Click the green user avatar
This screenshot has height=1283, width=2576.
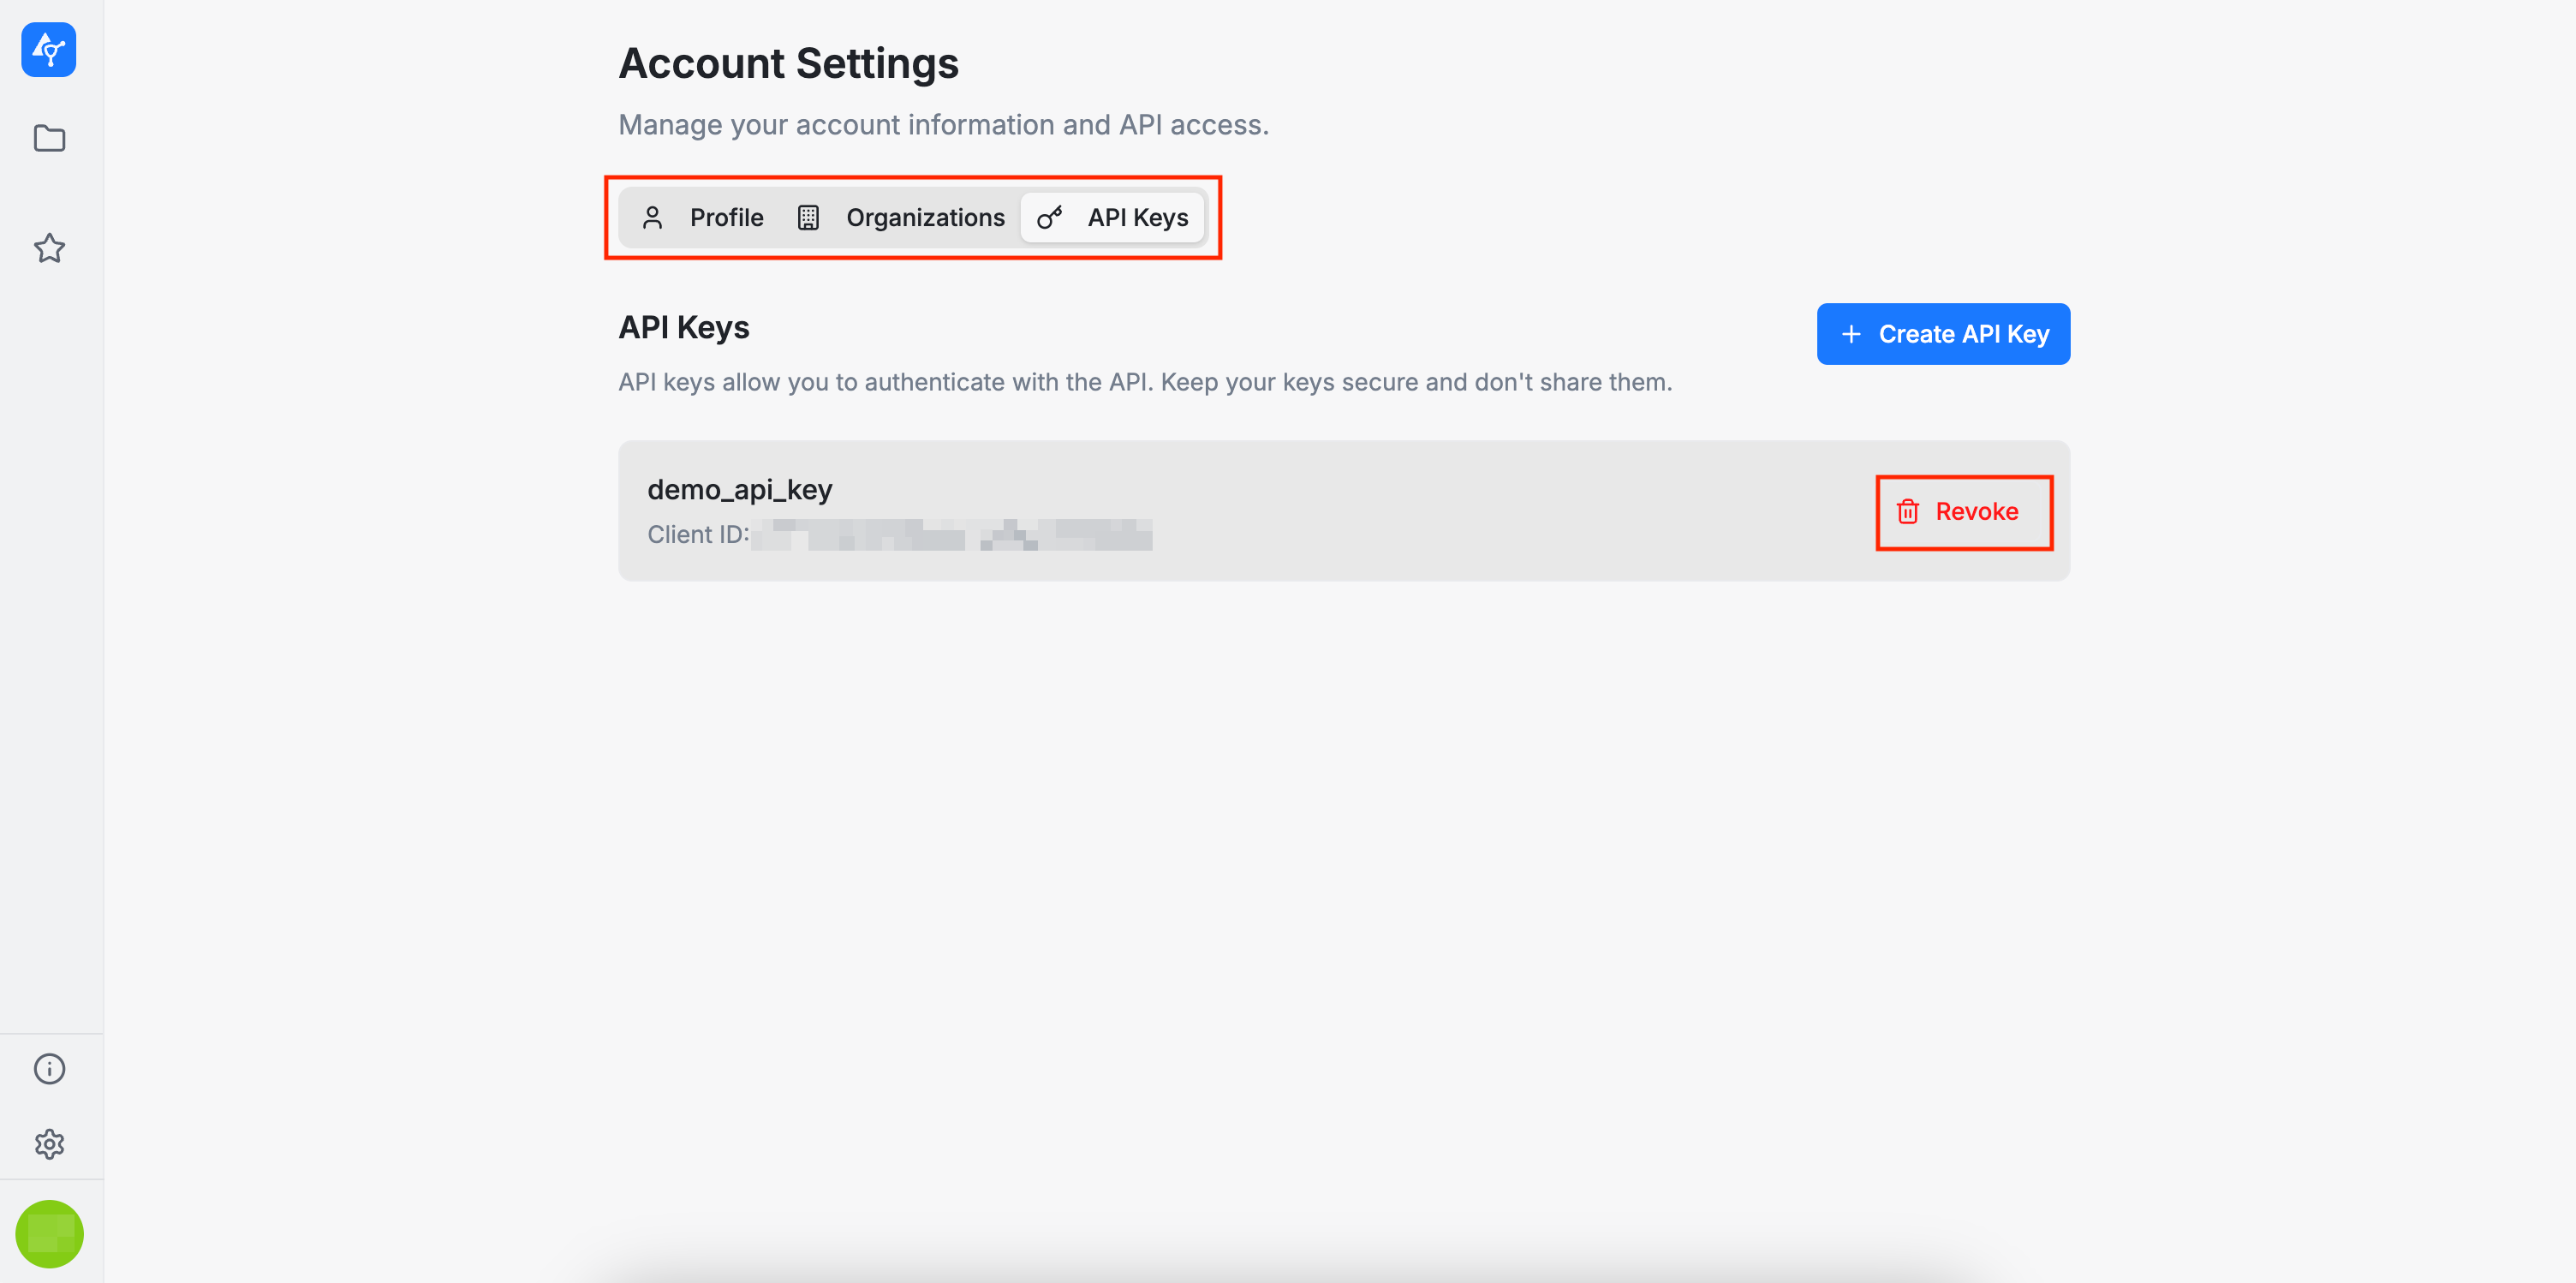[x=49, y=1233]
